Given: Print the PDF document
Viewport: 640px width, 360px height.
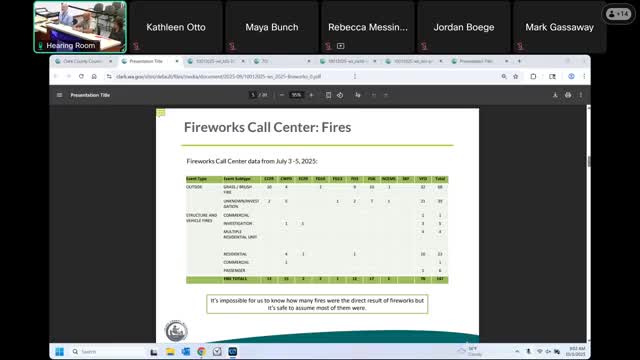Looking at the screenshot, I should coord(568,95).
